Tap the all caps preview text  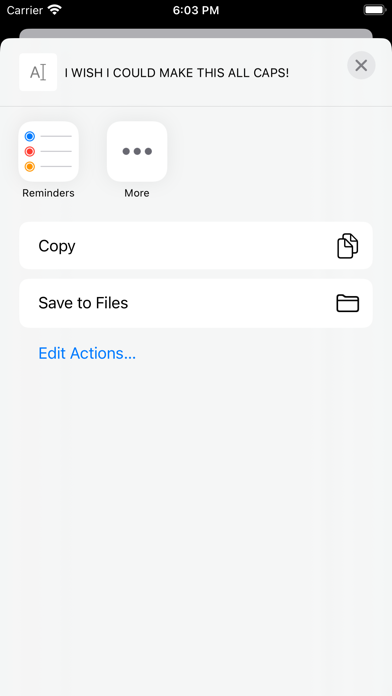click(177, 73)
